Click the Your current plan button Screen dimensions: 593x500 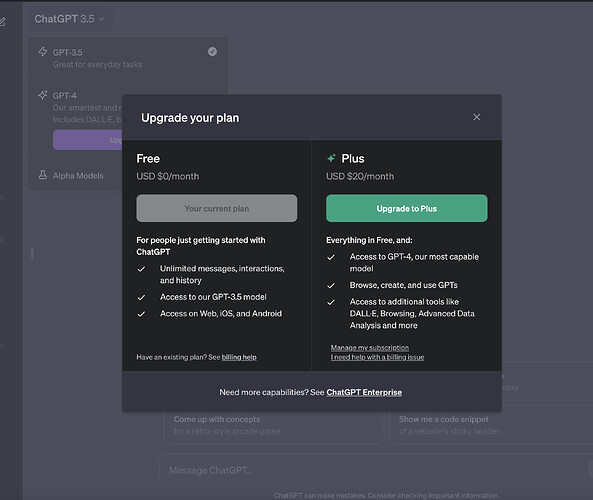pyautogui.click(x=217, y=208)
